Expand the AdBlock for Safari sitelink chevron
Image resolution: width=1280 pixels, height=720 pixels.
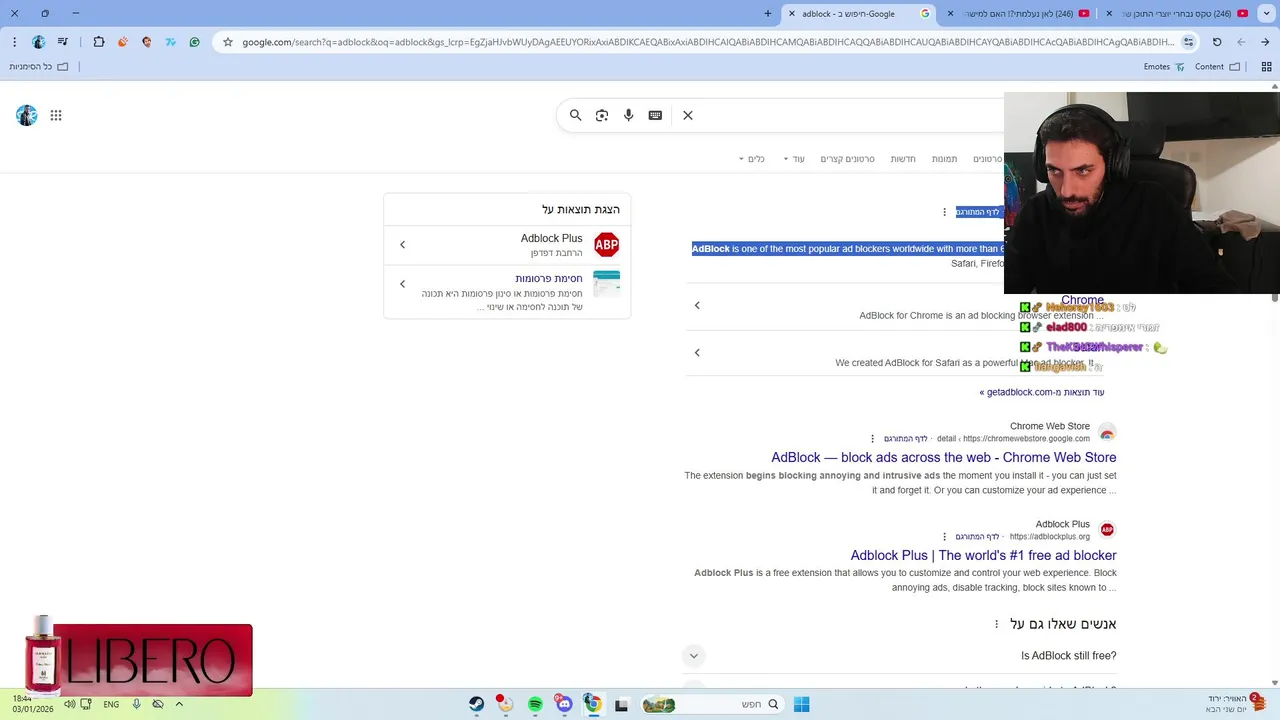[697, 352]
